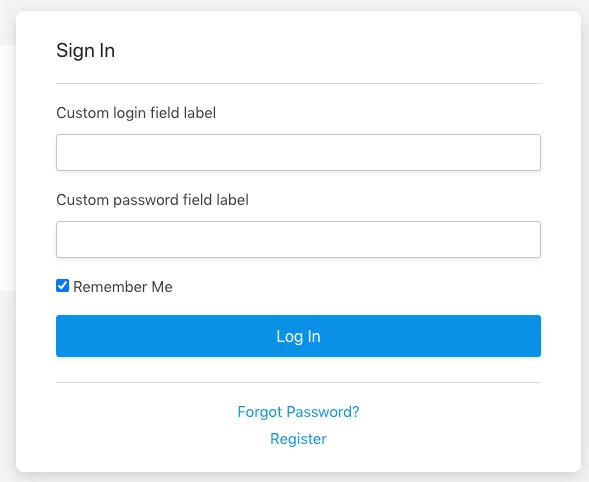This screenshot has width=589, height=482.
Task: Place cursor in the password text box
Action: click(x=298, y=239)
